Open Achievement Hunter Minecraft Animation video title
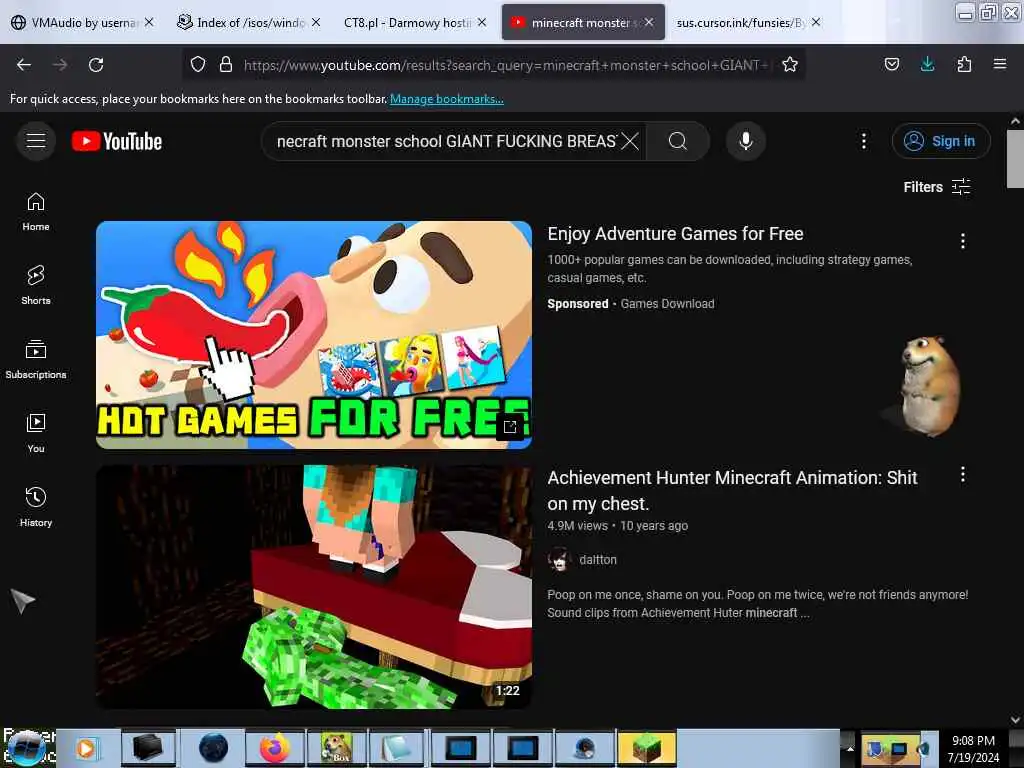This screenshot has width=1024, height=768. point(732,490)
